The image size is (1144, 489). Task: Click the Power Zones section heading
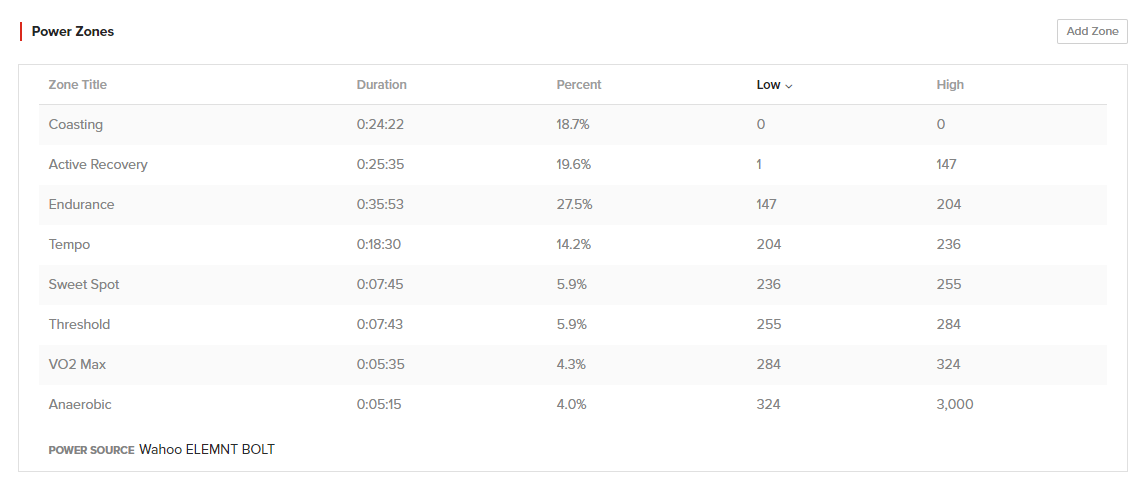click(73, 31)
